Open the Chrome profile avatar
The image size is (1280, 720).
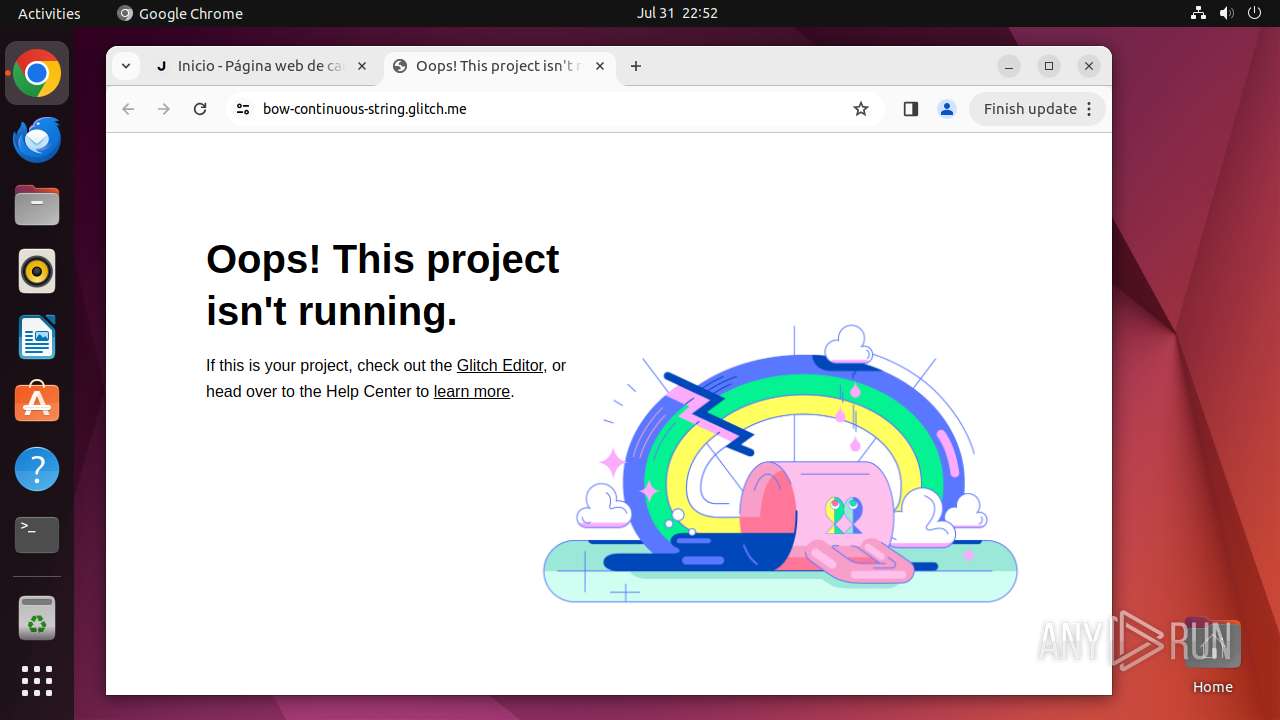click(947, 109)
